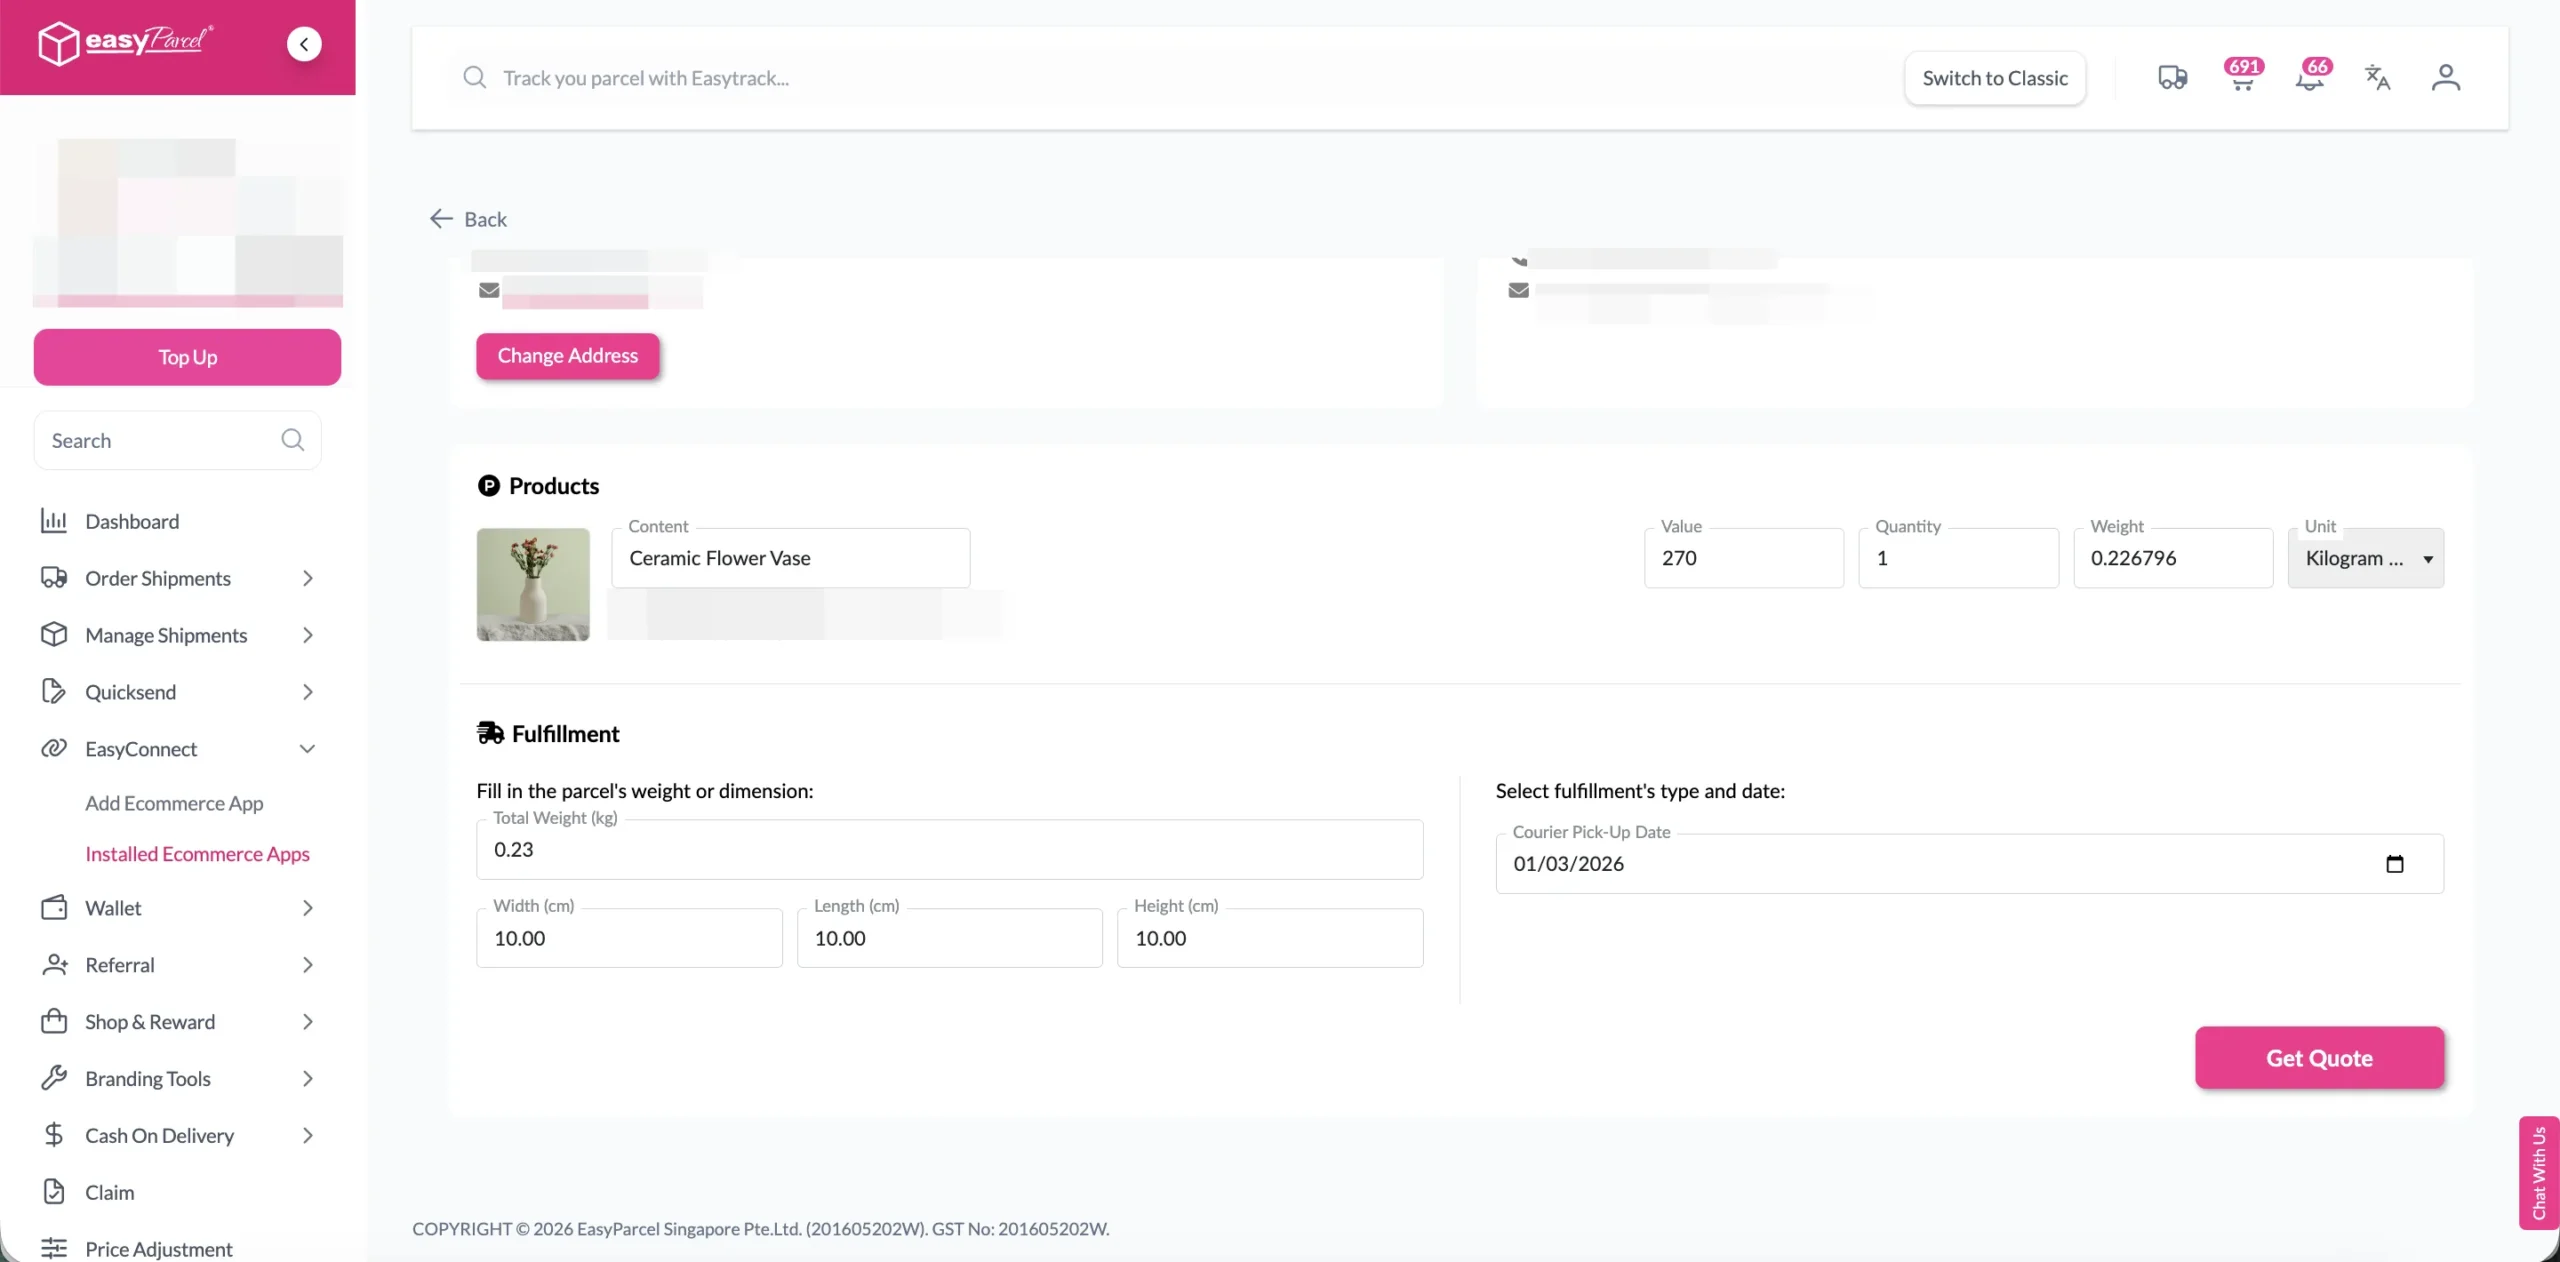The width and height of the screenshot is (2560, 1262).
Task: Click the Back link
Action: click(x=468, y=219)
